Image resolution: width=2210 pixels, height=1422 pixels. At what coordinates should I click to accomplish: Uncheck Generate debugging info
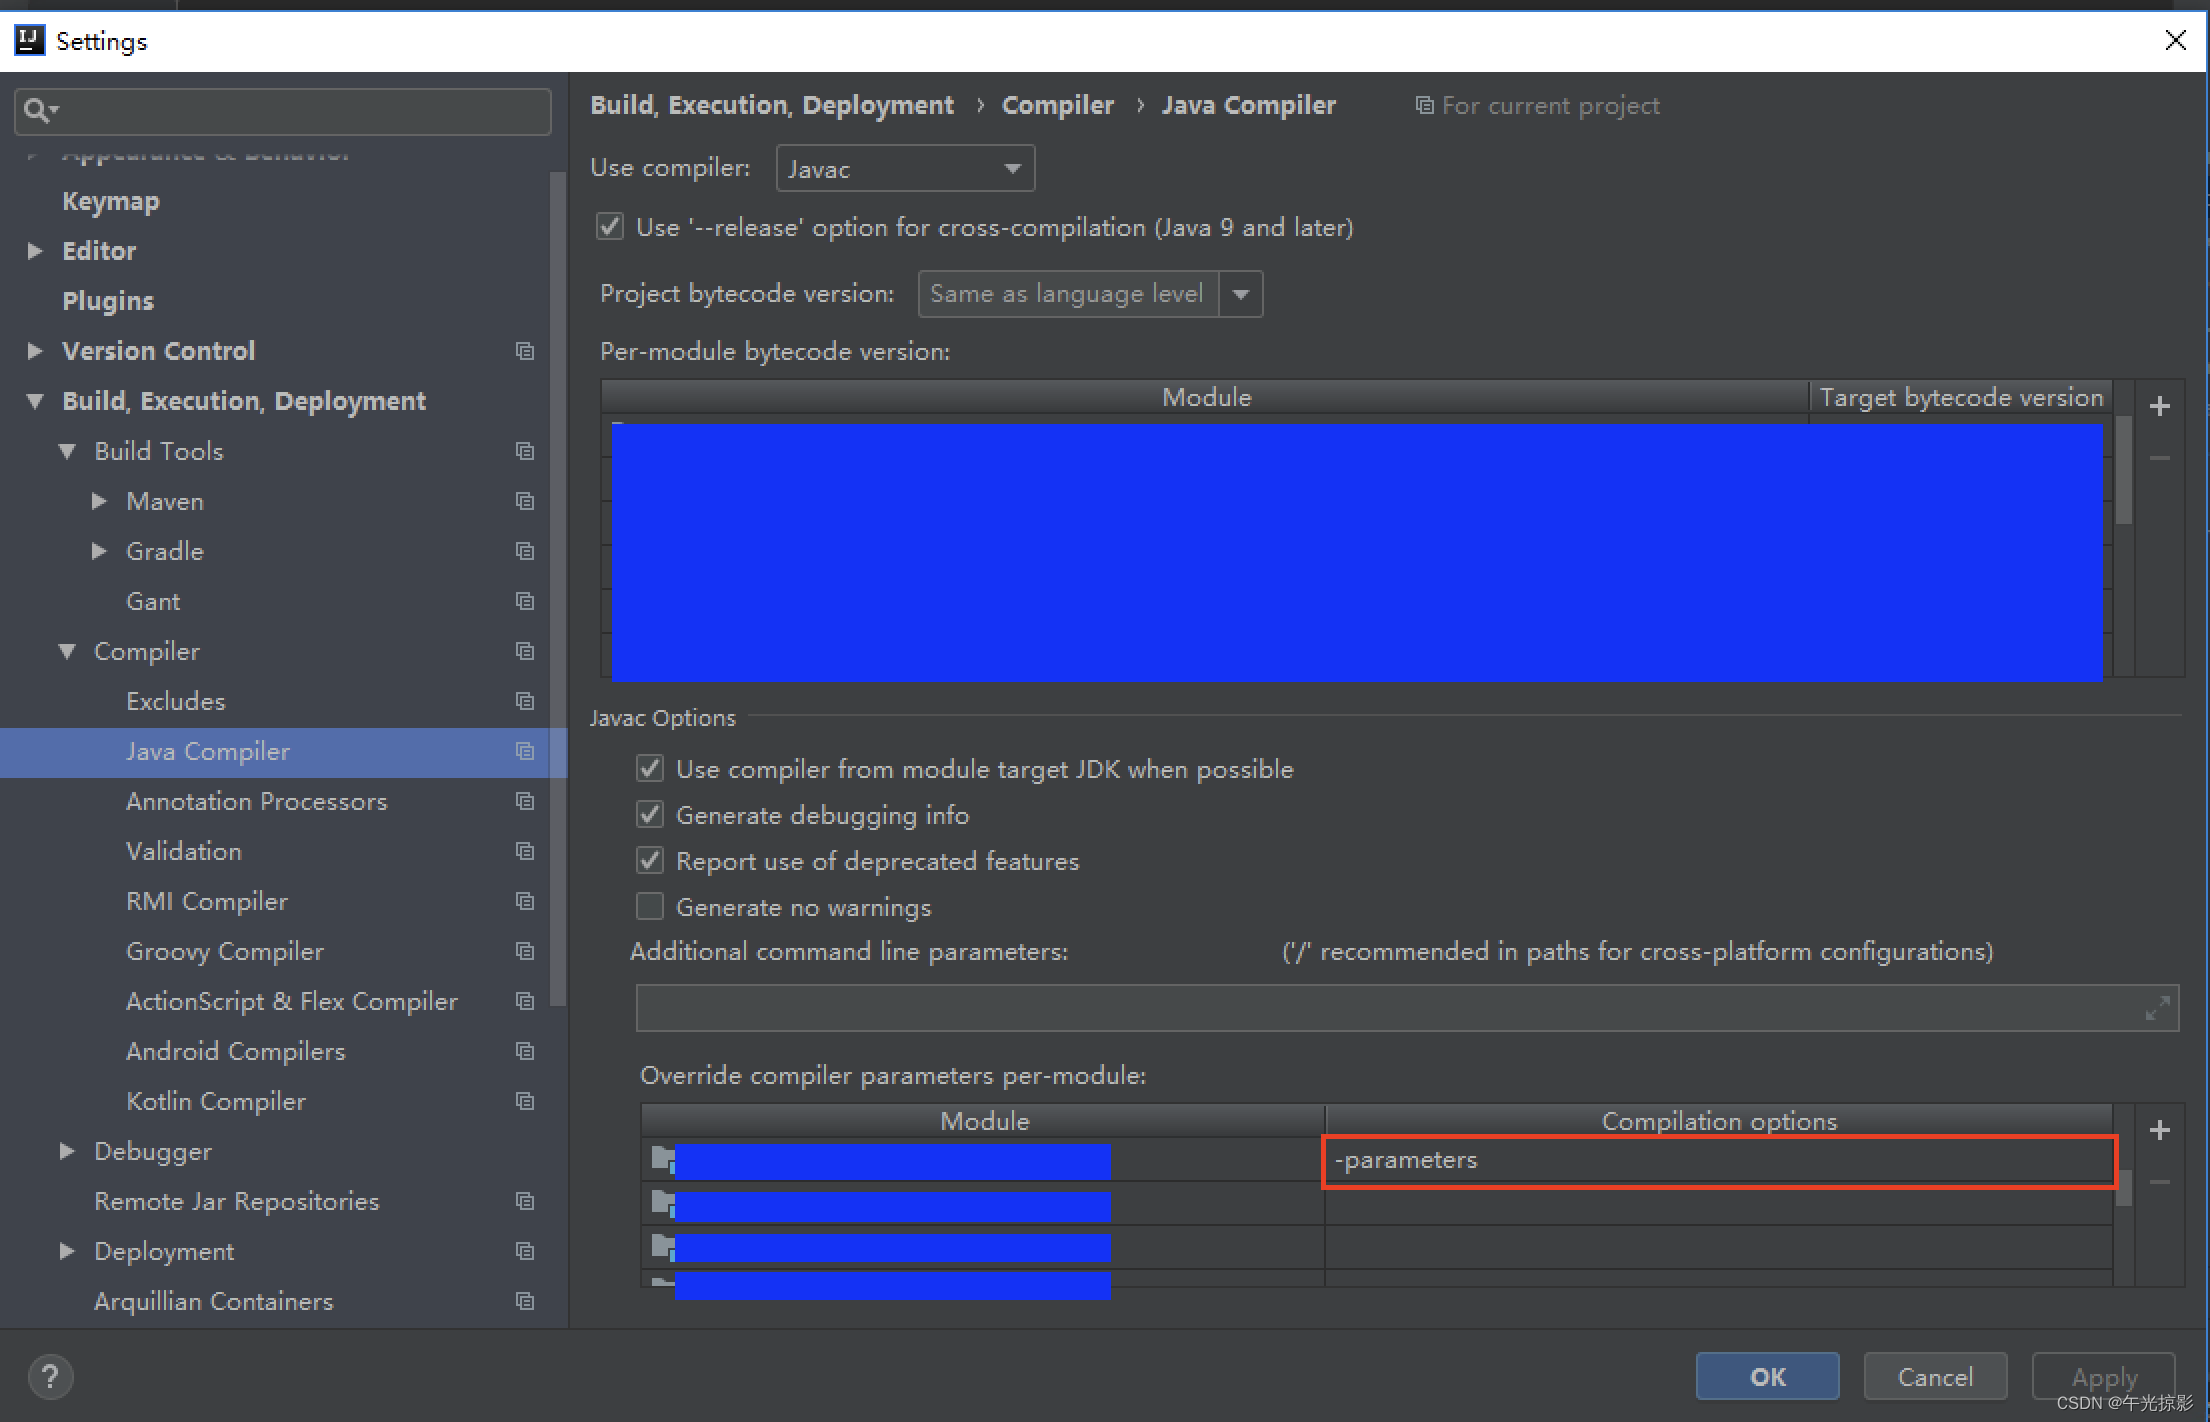click(x=650, y=815)
